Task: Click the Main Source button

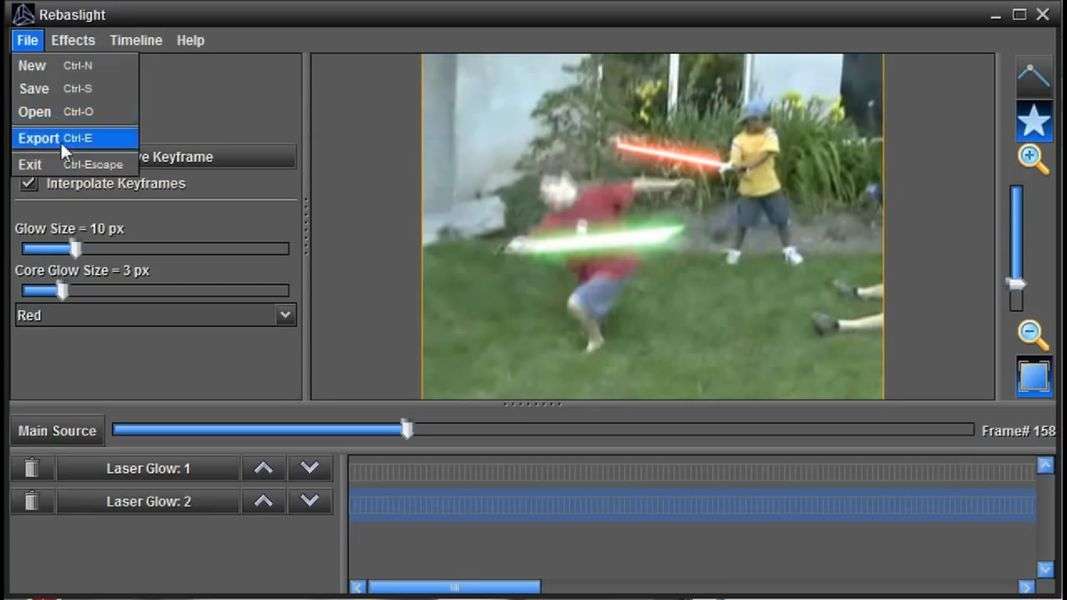Action: pyautogui.click(x=57, y=431)
